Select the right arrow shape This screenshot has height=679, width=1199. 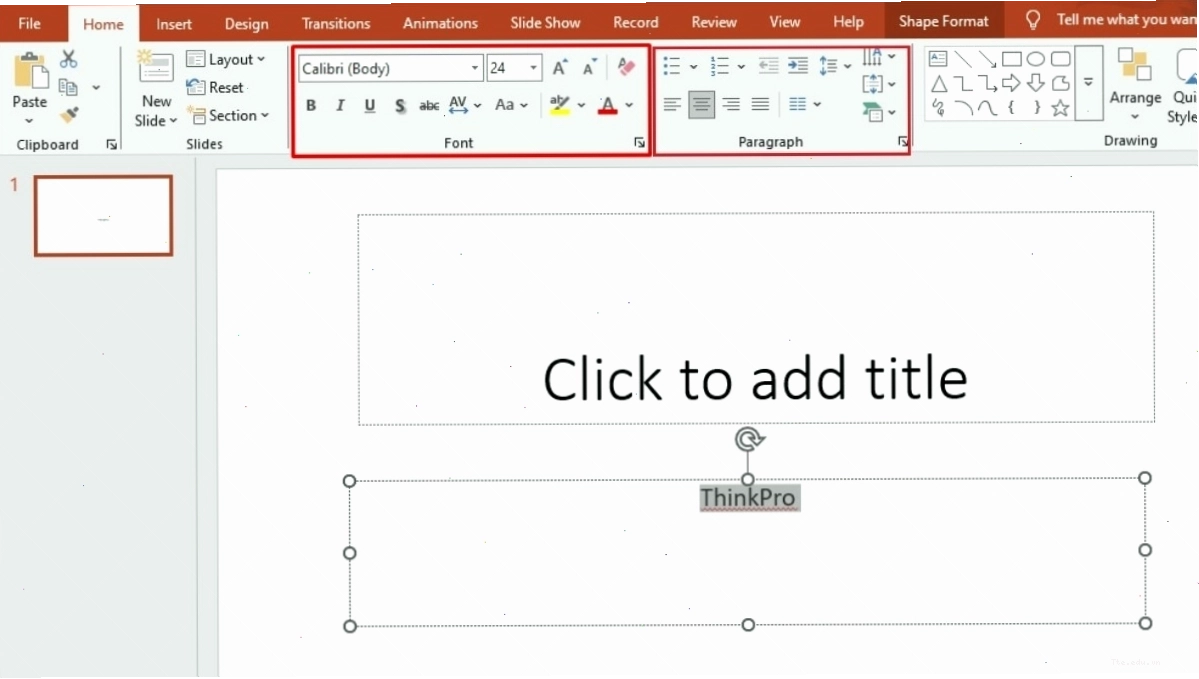coord(1012,83)
